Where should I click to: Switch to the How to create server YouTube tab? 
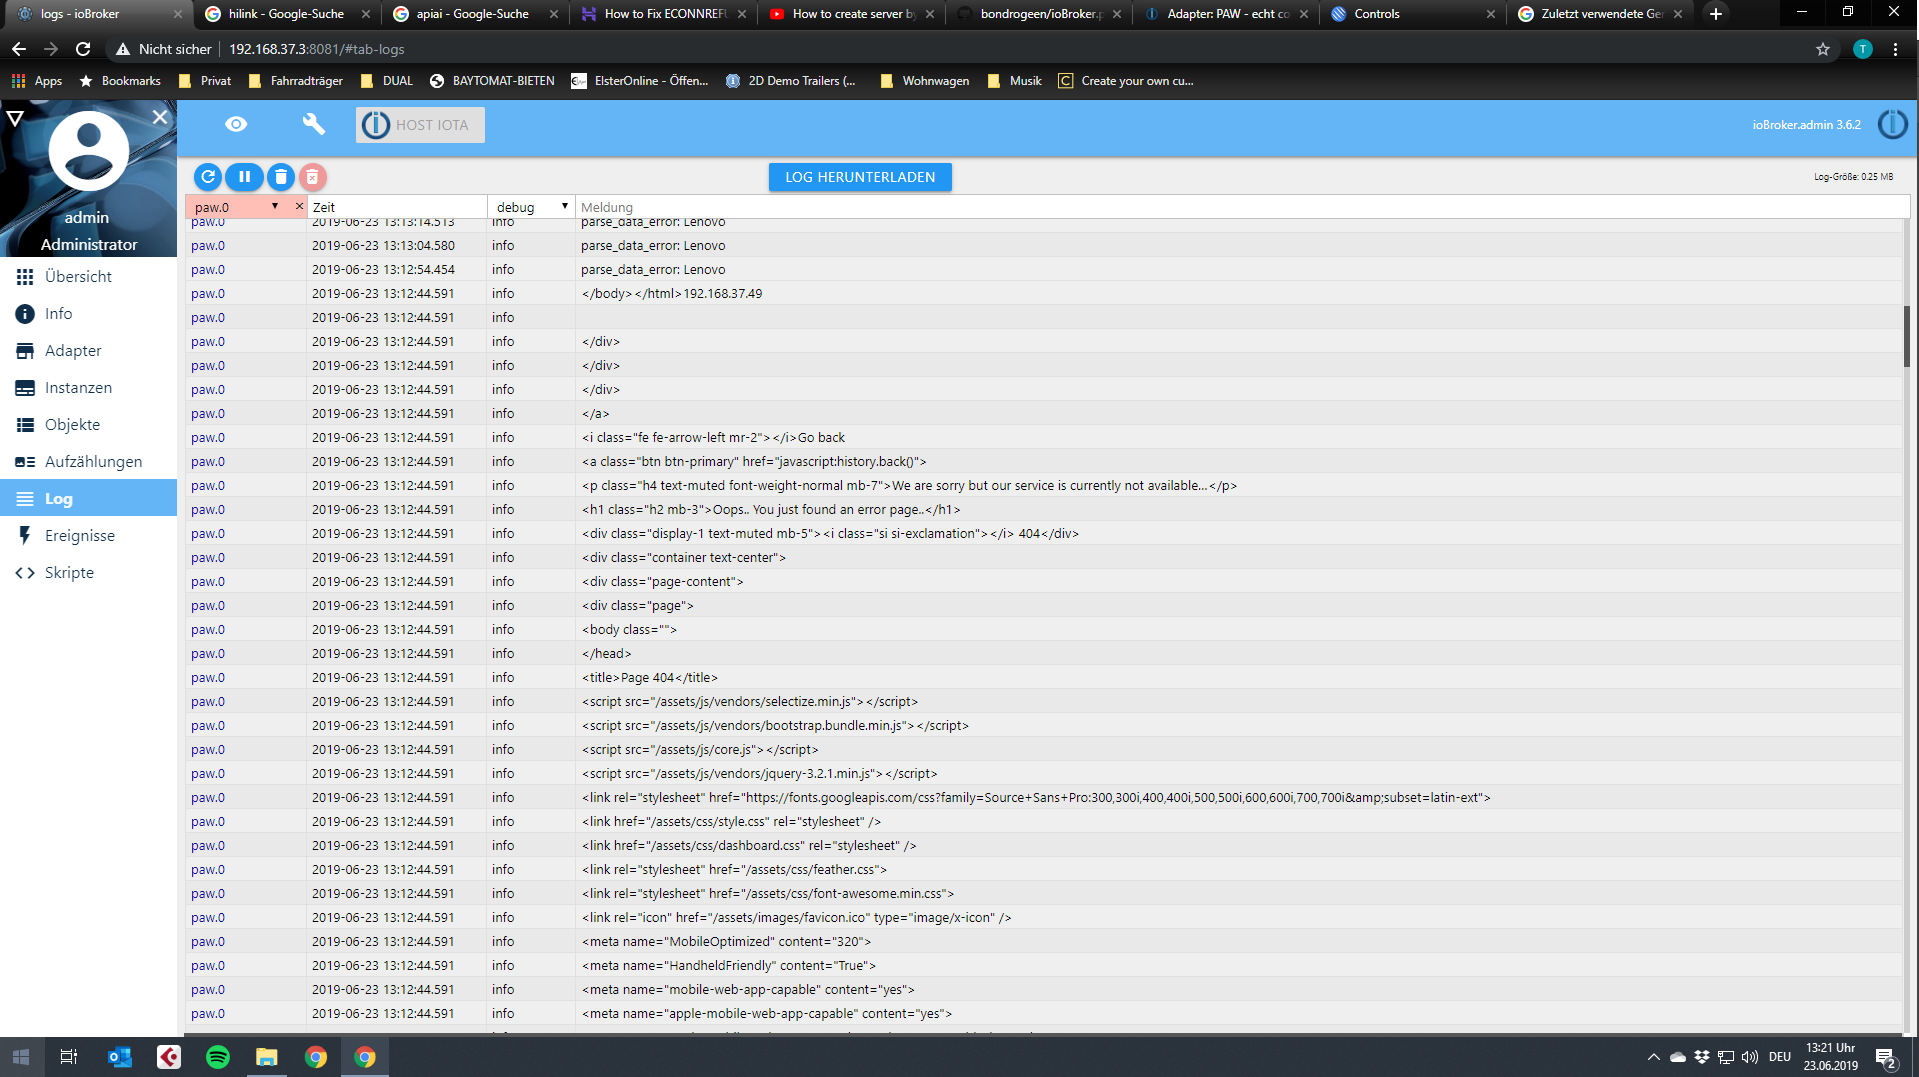(x=852, y=14)
